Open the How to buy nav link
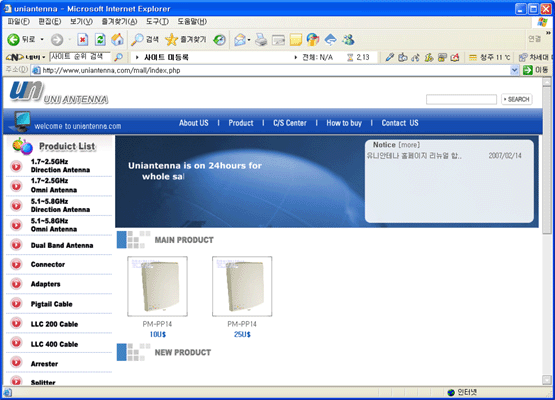This screenshot has width=555, height=400. point(344,123)
